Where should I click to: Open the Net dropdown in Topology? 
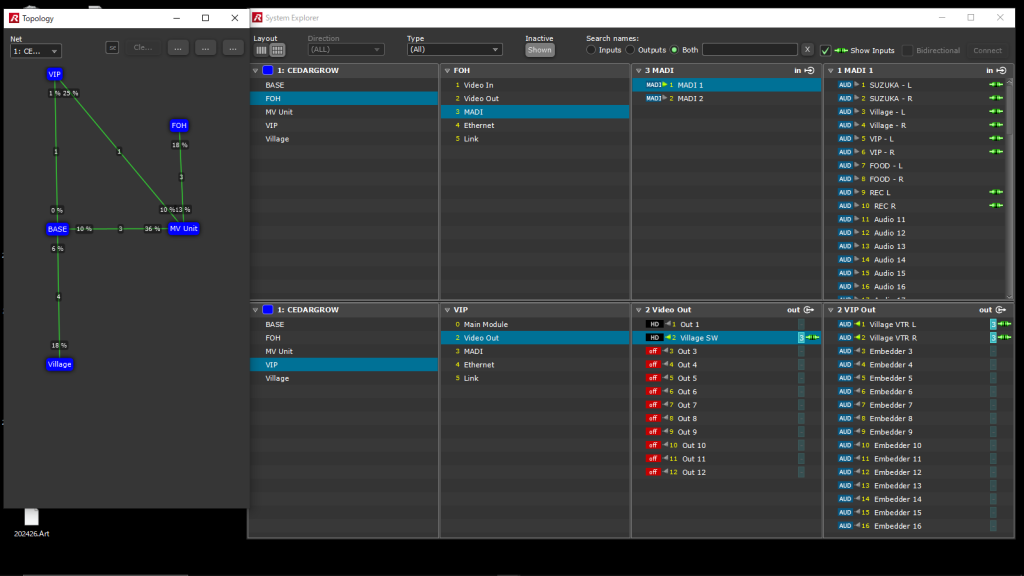[x=36, y=51]
